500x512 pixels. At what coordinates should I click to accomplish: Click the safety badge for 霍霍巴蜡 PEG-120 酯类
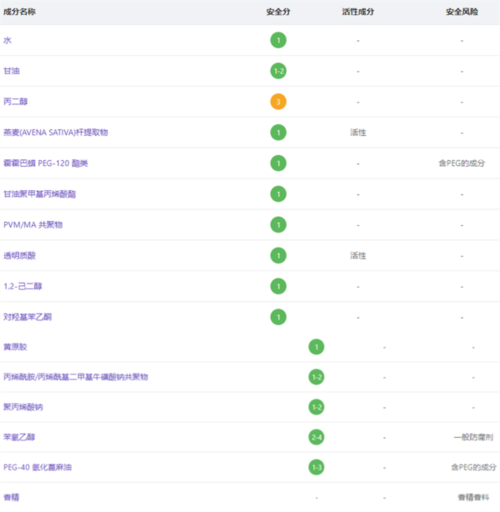[x=278, y=163]
